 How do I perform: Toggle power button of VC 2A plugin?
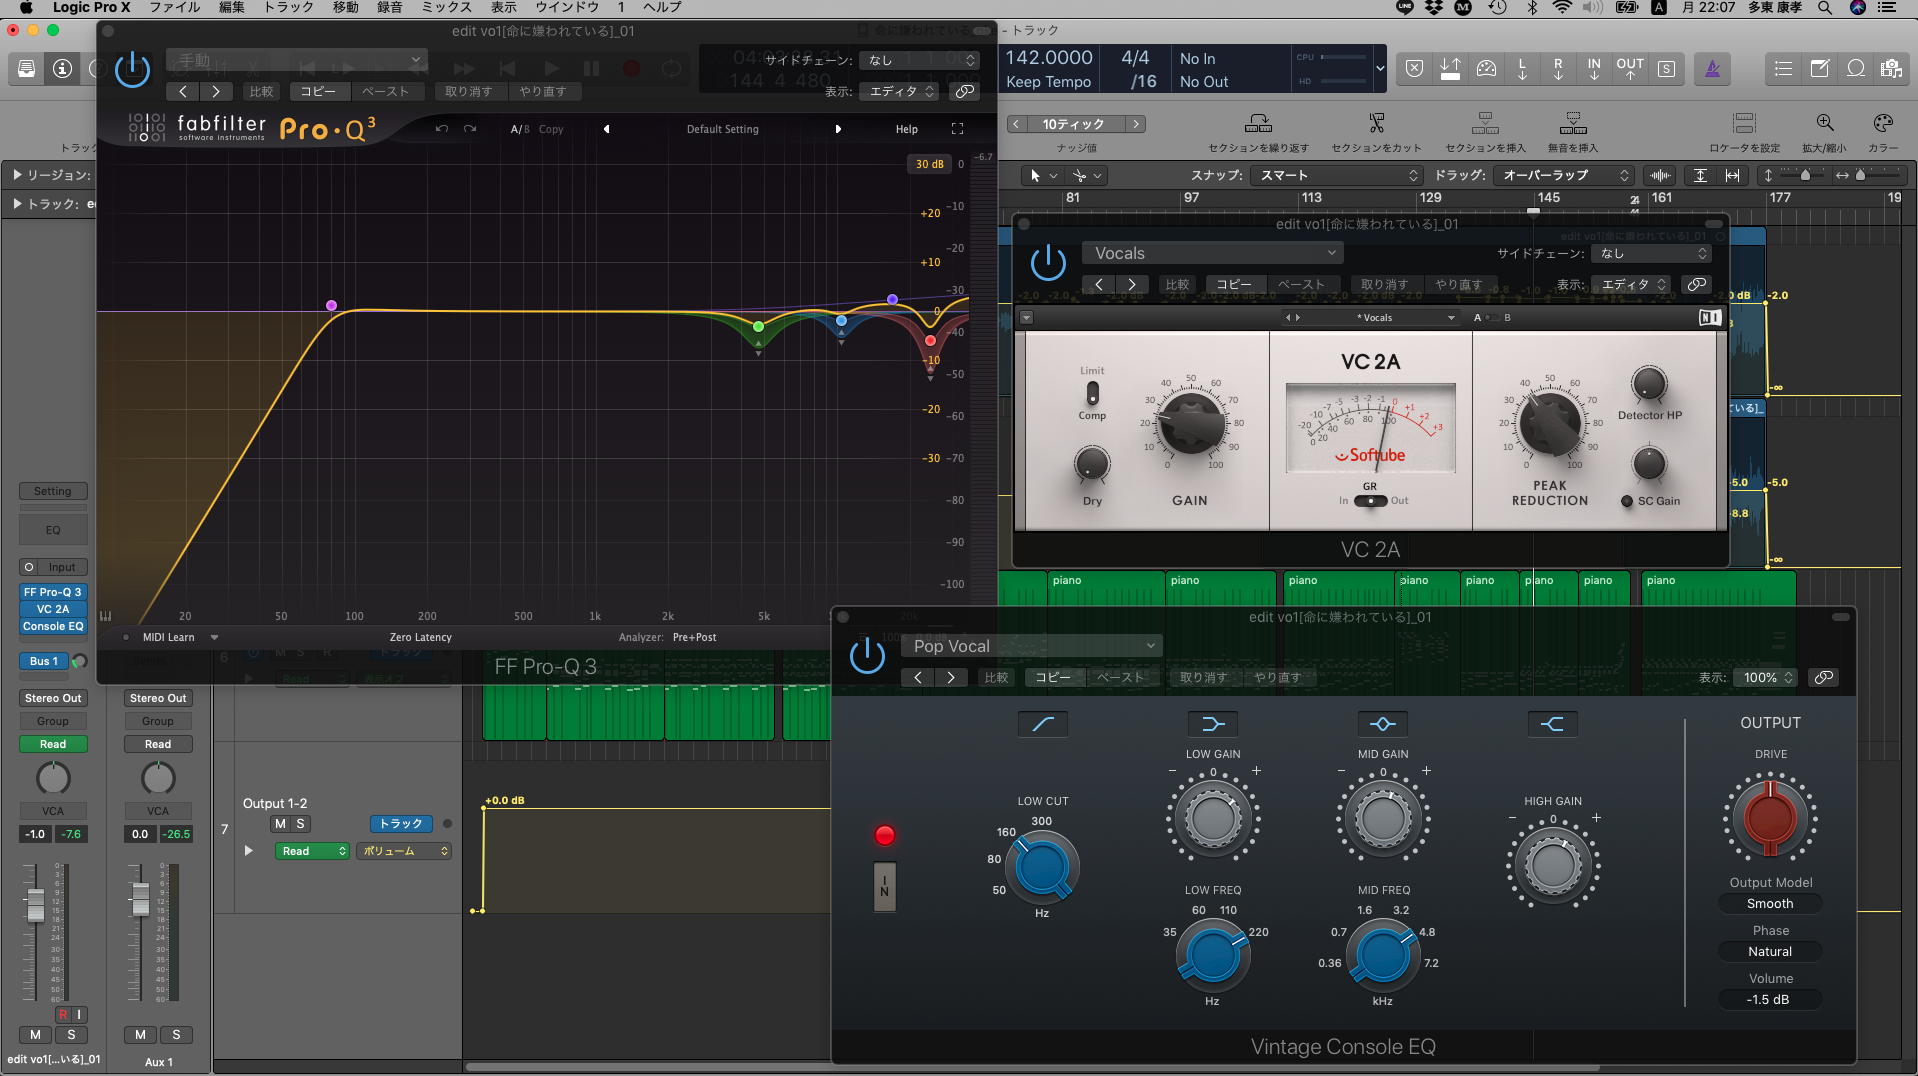pos(1048,263)
